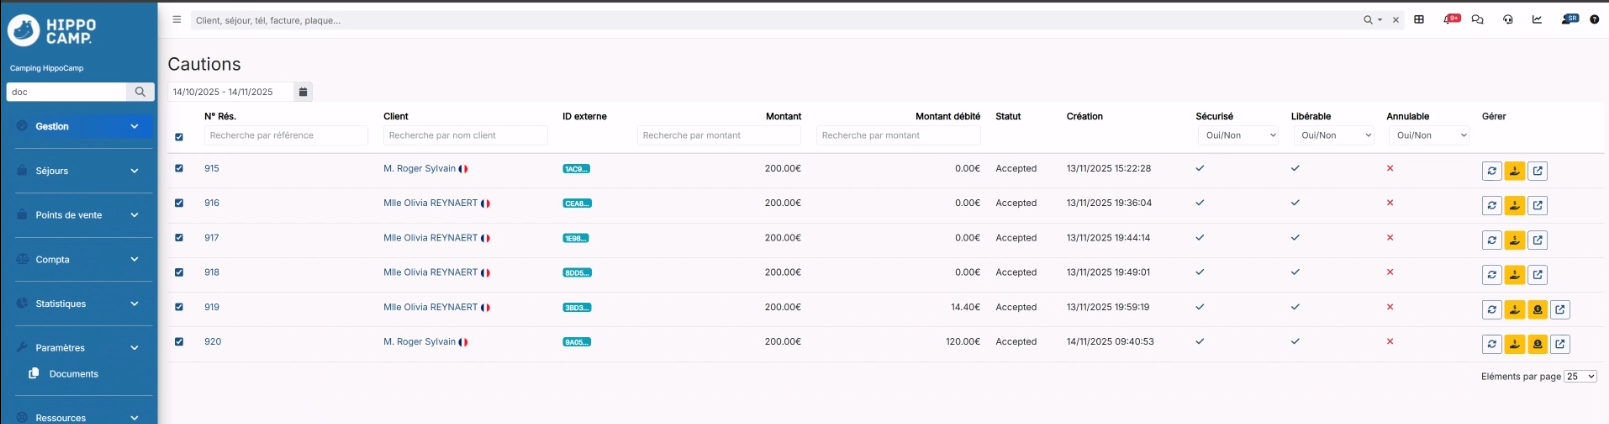This screenshot has width=1609, height=424.
Task: Open the Eléments par page dropdown
Action: (1580, 376)
